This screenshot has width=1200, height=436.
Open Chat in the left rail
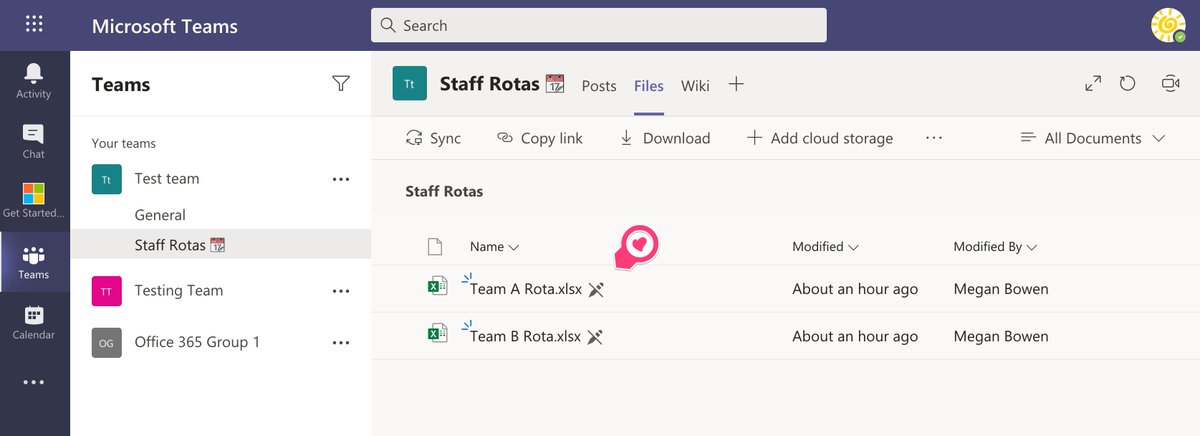click(34, 141)
